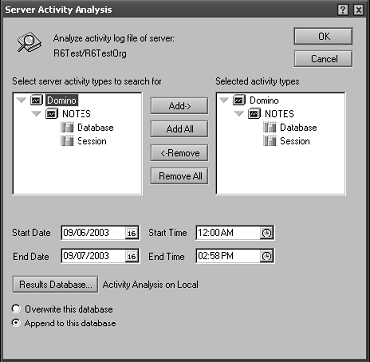370x362 pixels.
Task: Select Database text in the left tree
Action: tap(95, 128)
